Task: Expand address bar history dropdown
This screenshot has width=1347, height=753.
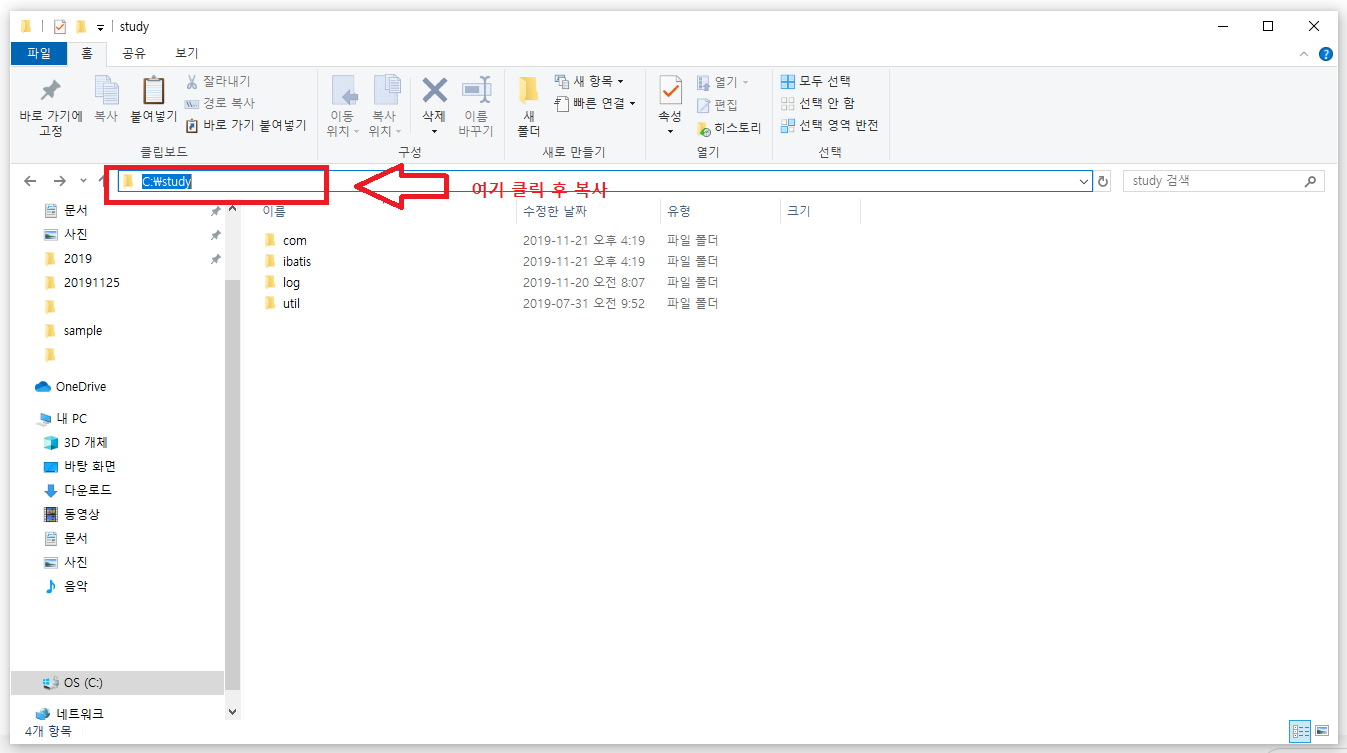Action: (x=1084, y=182)
